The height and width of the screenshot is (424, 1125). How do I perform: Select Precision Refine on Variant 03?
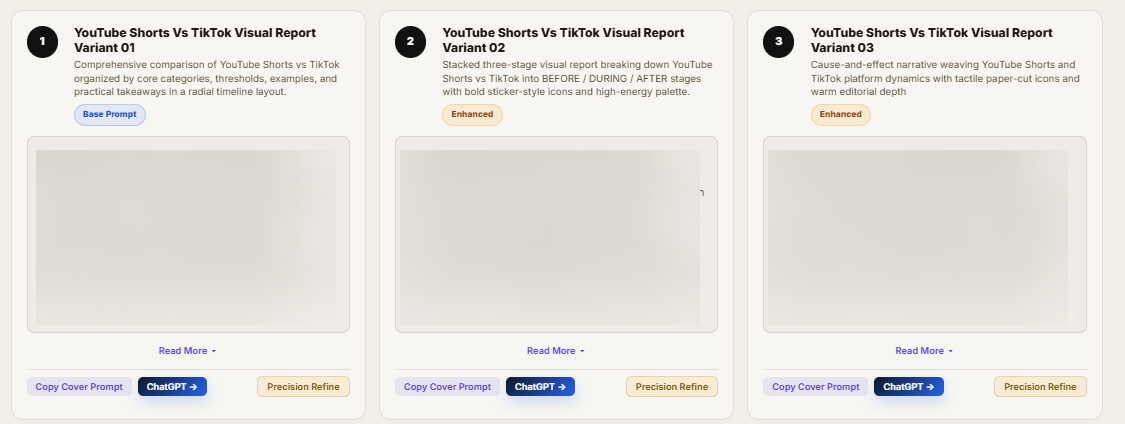pos(1040,387)
